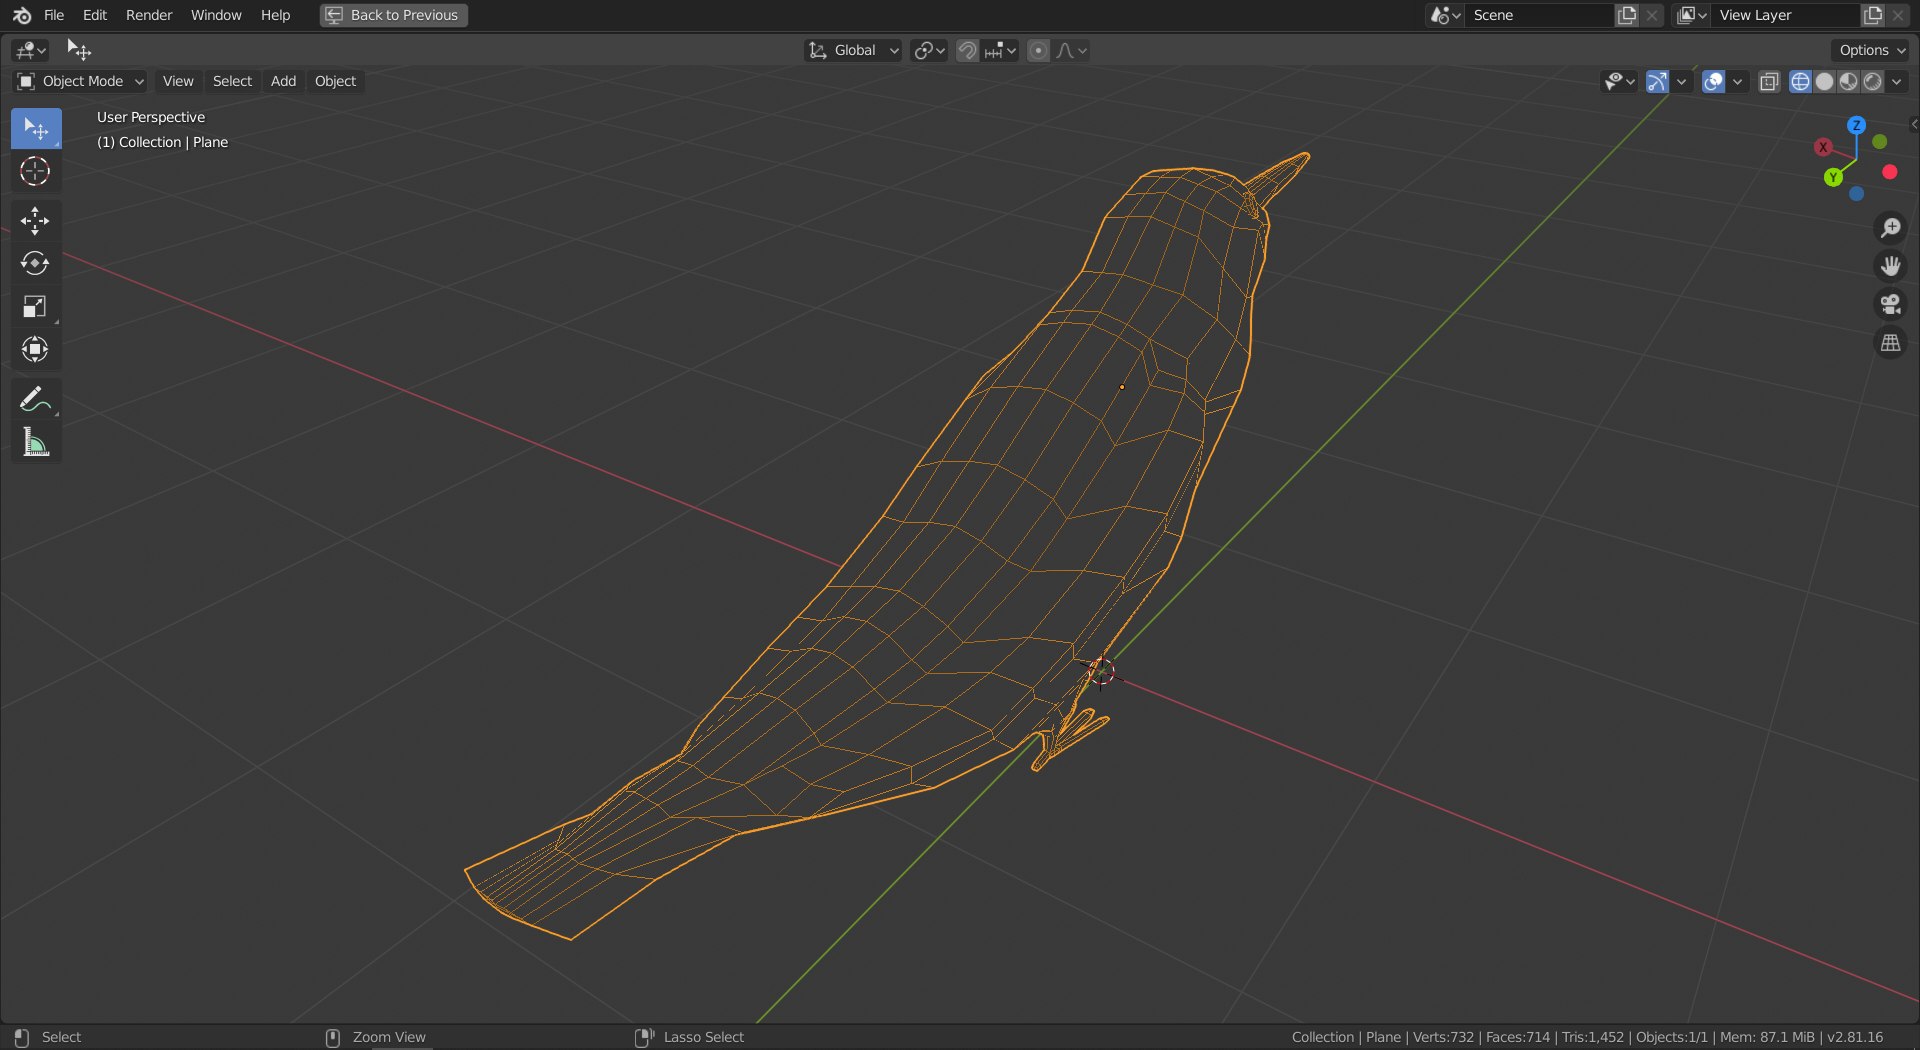Click the Back to Previous button
The height and width of the screenshot is (1050, 1920).
click(394, 15)
